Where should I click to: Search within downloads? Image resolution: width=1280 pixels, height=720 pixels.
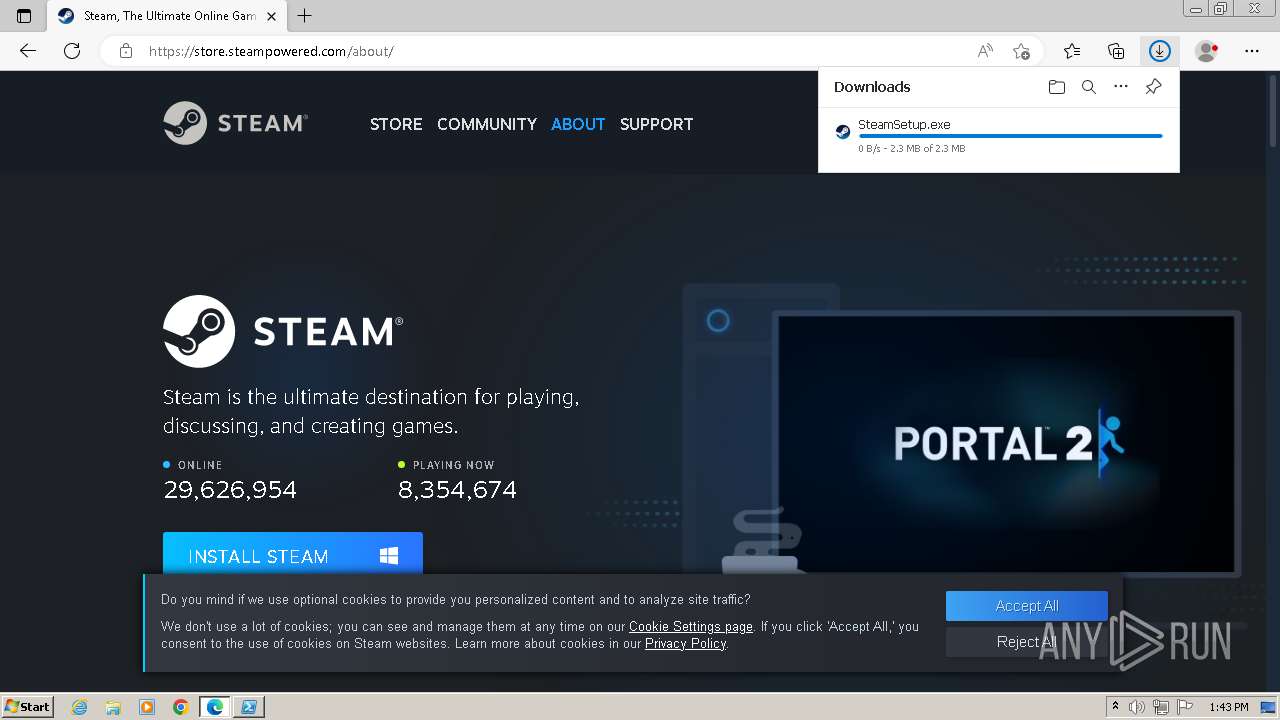[x=1089, y=87]
